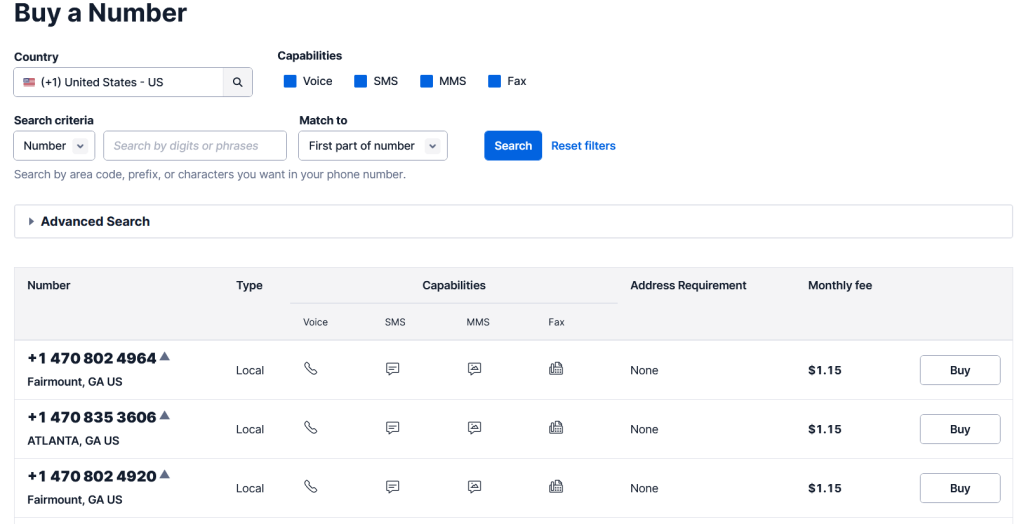
Task: Click Fairmount, GA US under +1 470 802 4964
Action: [74, 382]
